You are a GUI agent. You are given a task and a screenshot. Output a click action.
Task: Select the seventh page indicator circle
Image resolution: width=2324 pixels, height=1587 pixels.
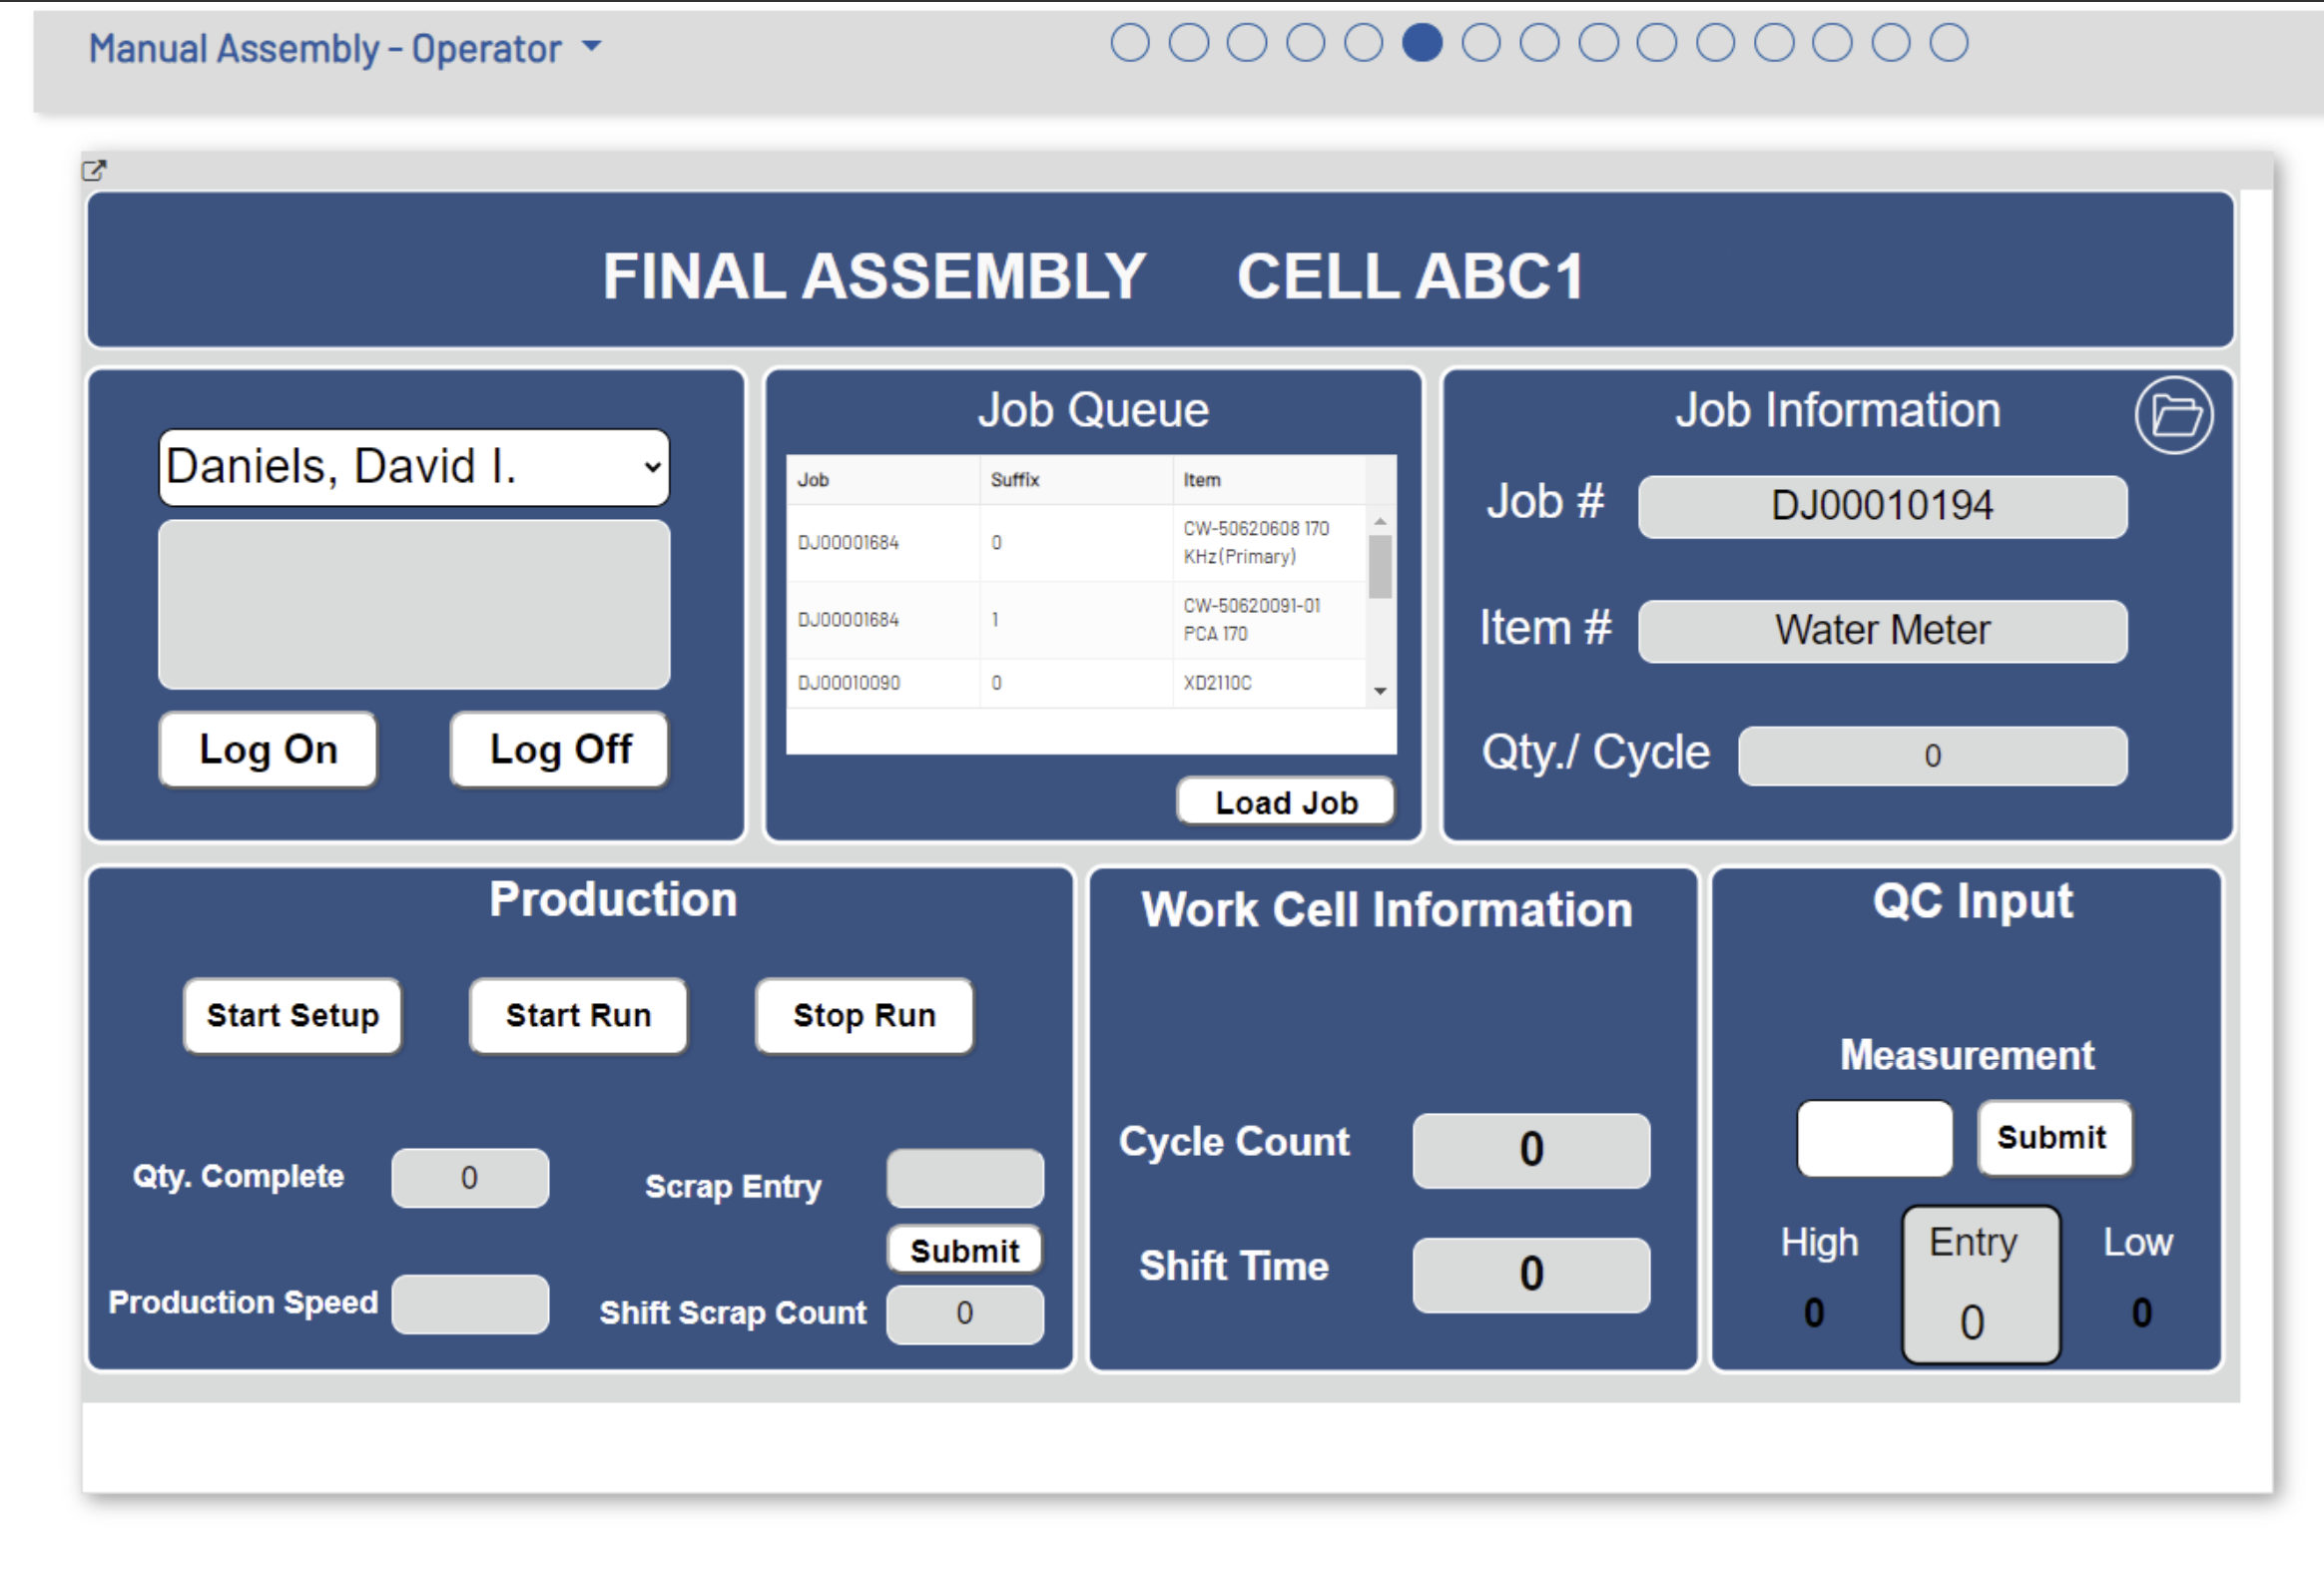click(x=1480, y=43)
